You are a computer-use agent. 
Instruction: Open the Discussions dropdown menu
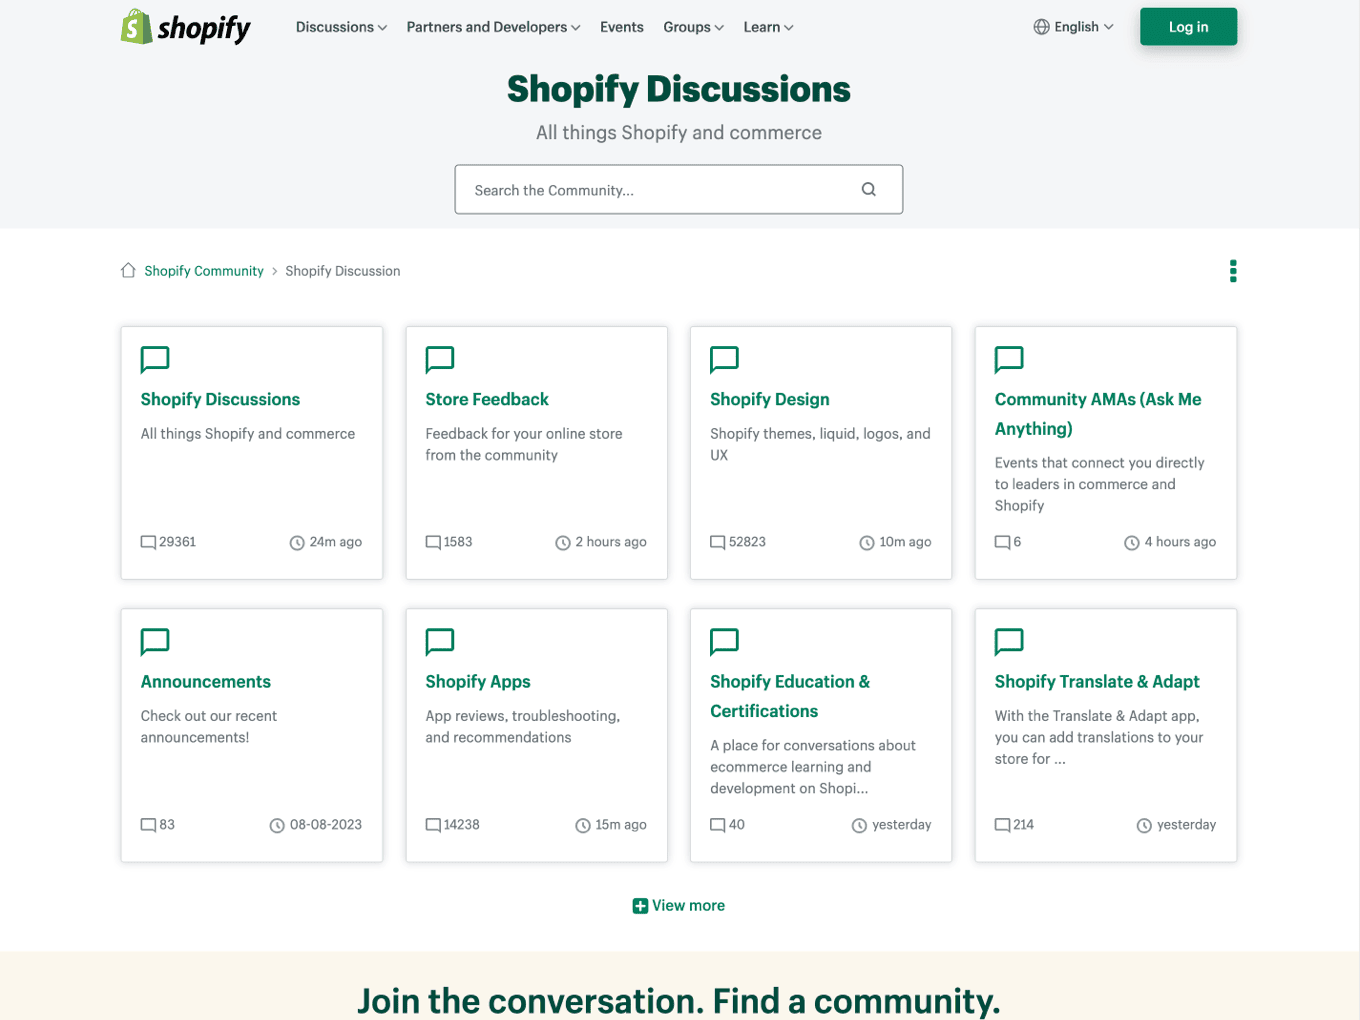341,27
